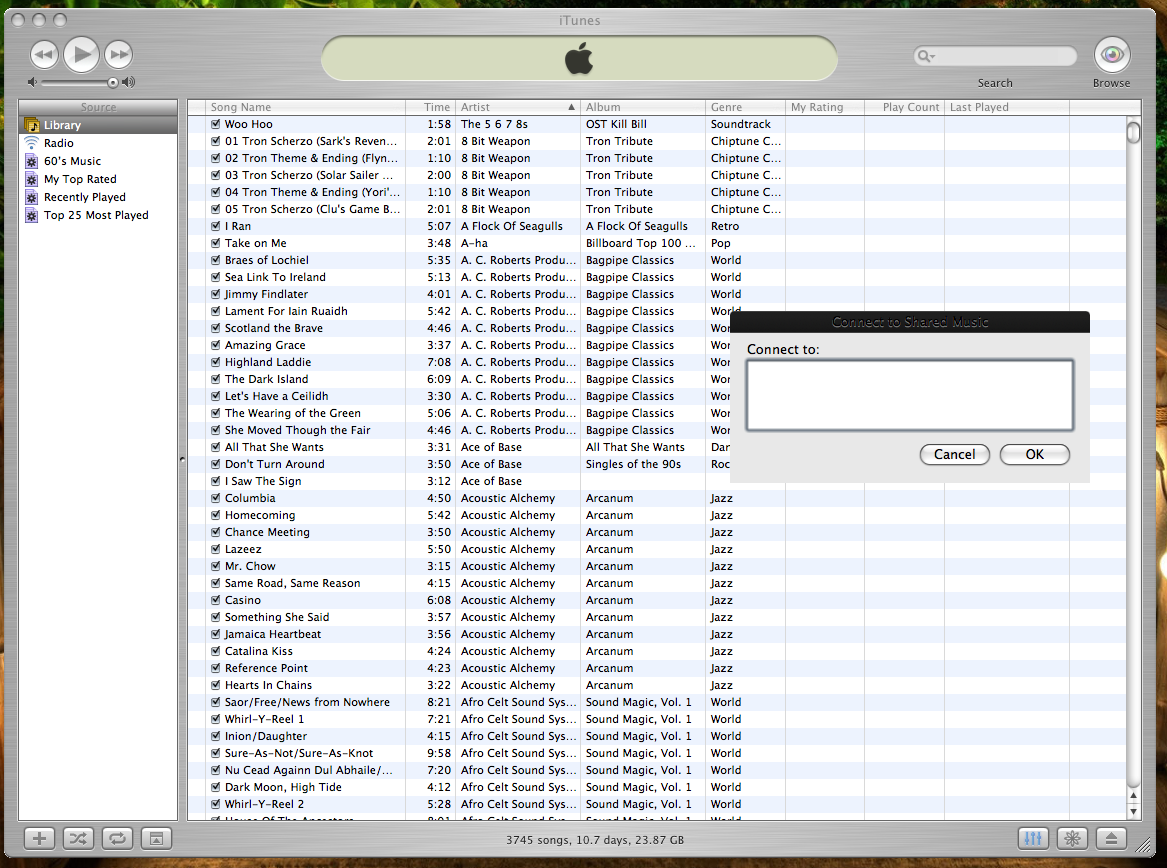The height and width of the screenshot is (868, 1167).
Task: Click the status bar song count text
Action: pyautogui.click(x=595, y=840)
